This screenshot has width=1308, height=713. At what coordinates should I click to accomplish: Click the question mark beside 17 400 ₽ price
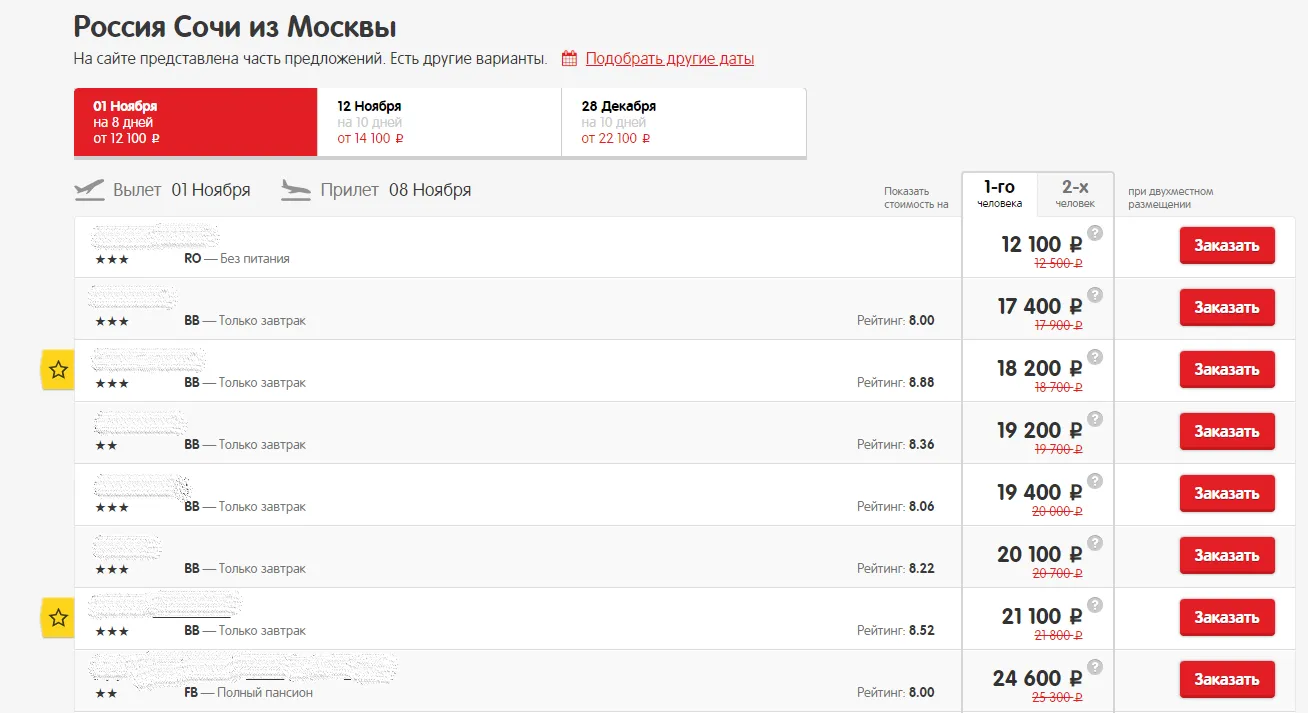pyautogui.click(x=1095, y=295)
